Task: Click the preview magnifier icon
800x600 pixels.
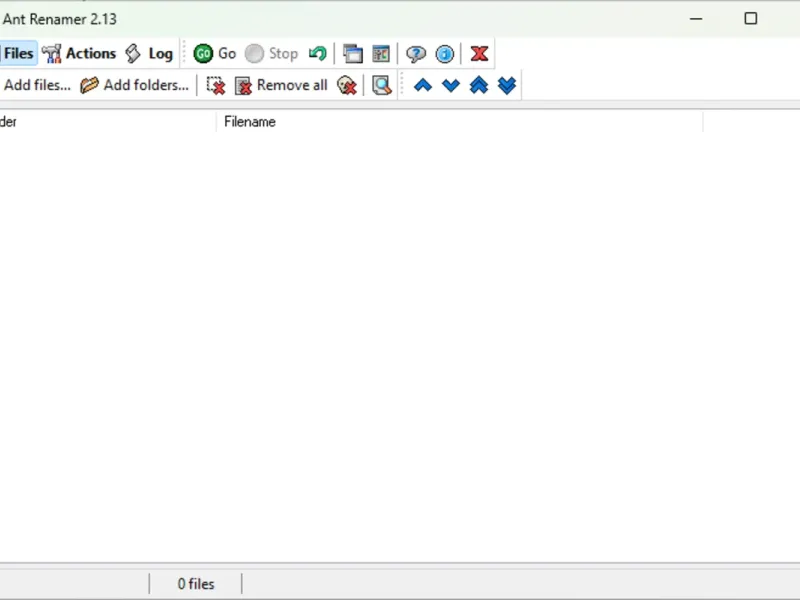Action: tap(382, 85)
